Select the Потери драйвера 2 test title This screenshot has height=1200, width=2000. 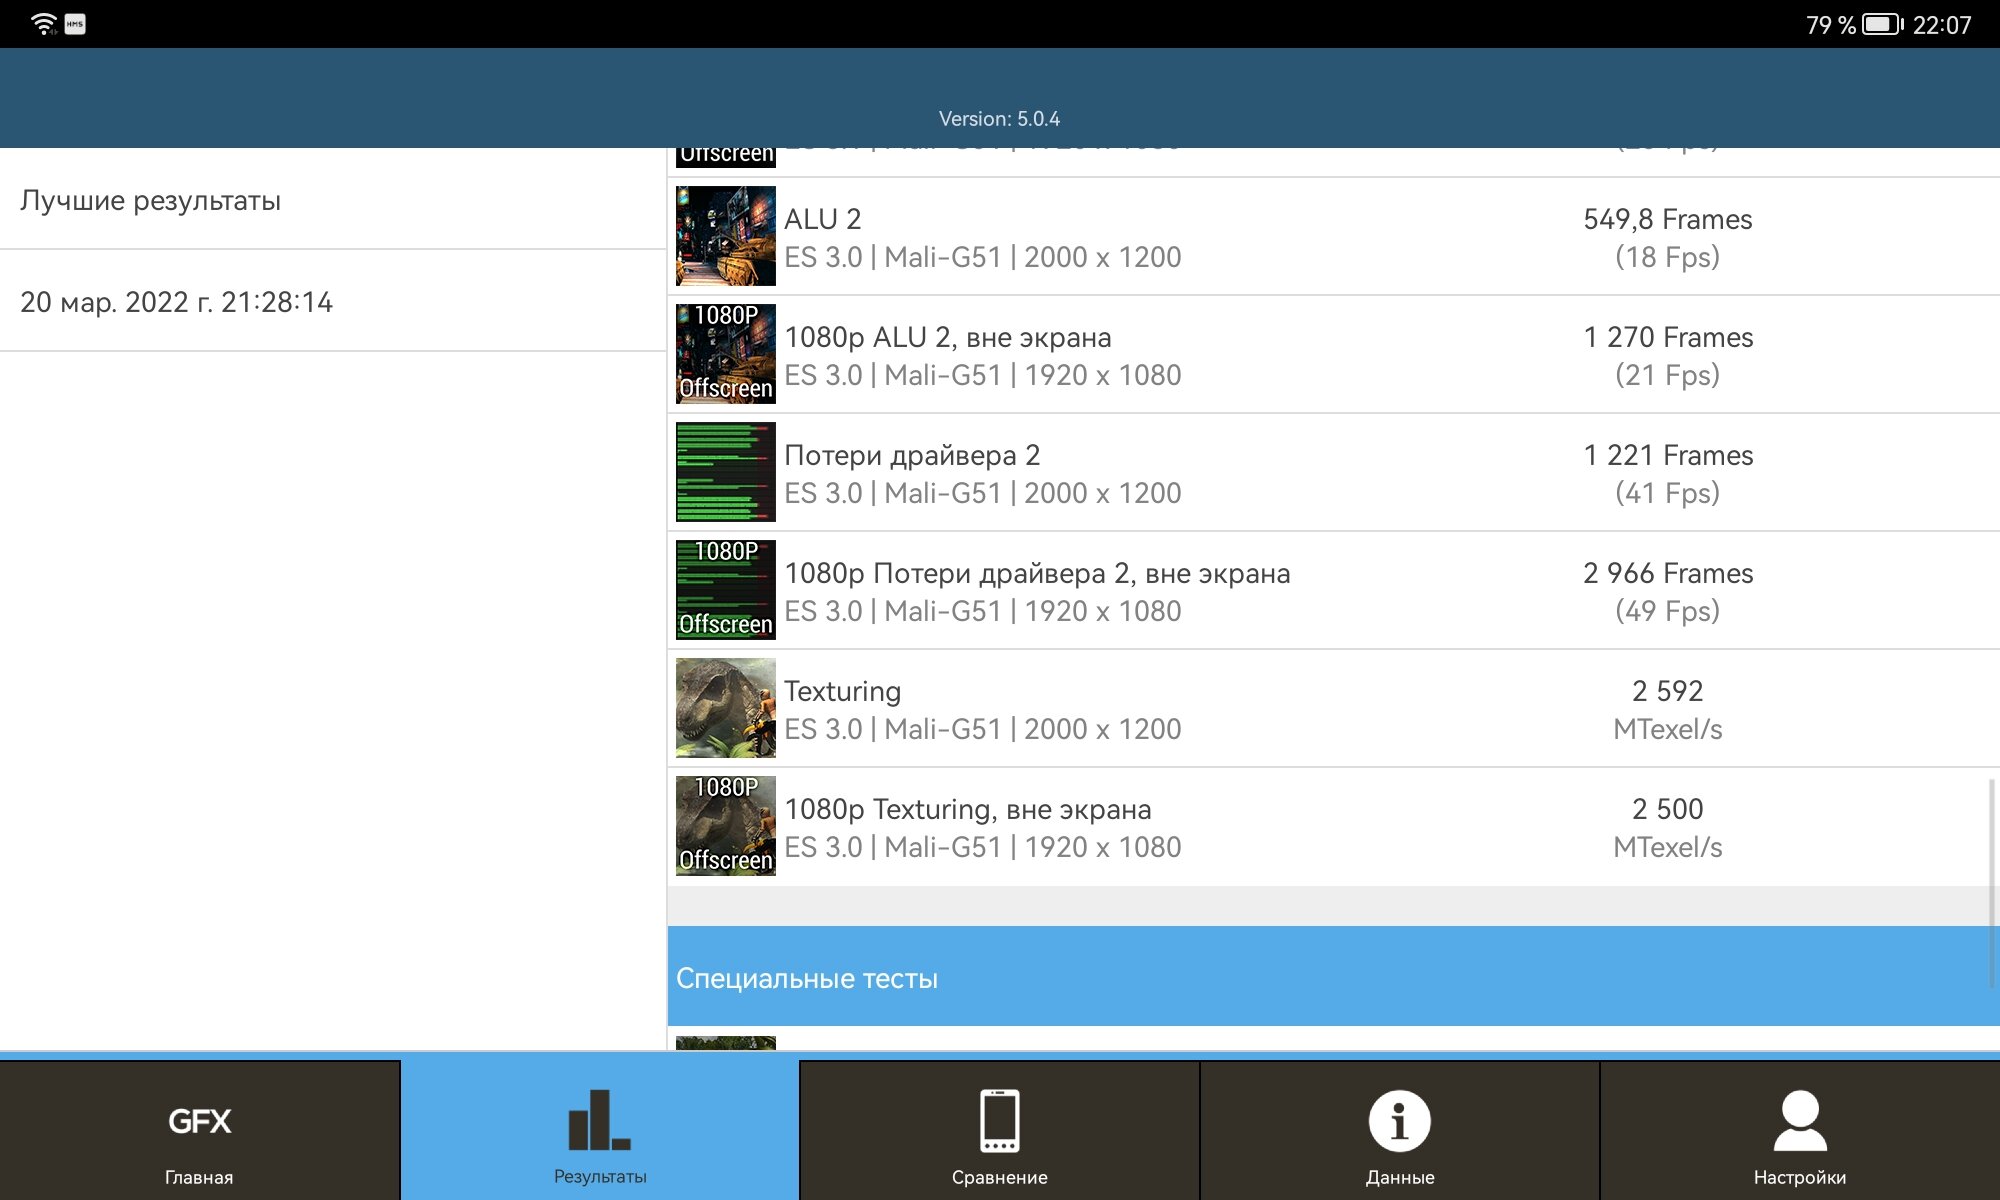912,455
